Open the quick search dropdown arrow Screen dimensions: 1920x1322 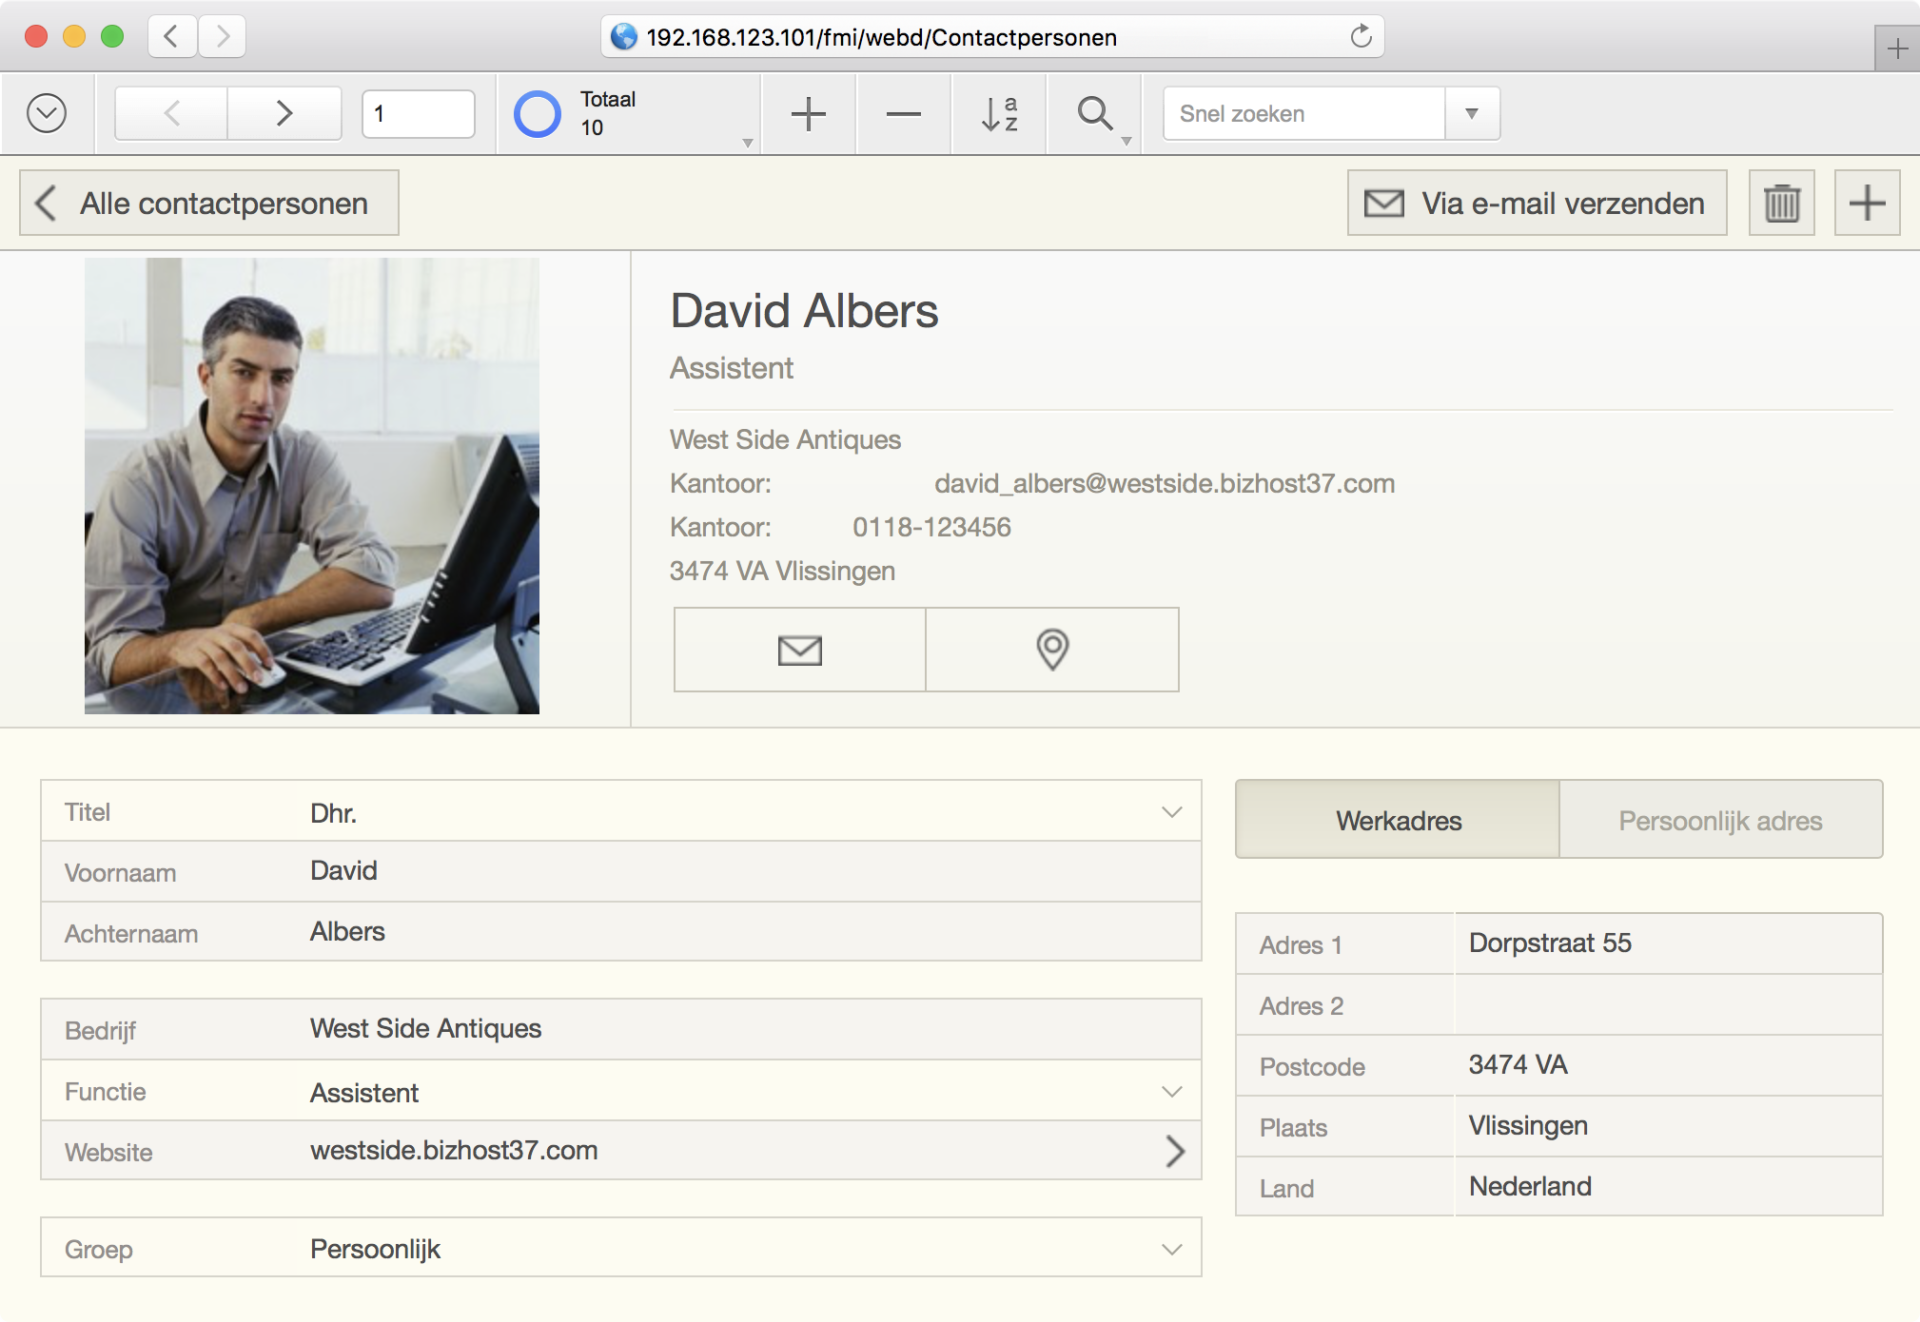1472,113
